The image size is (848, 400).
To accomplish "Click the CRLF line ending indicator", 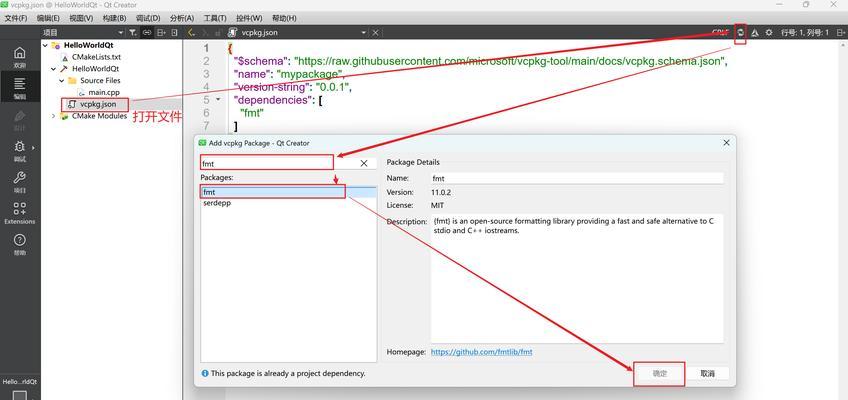I will 720,32.
